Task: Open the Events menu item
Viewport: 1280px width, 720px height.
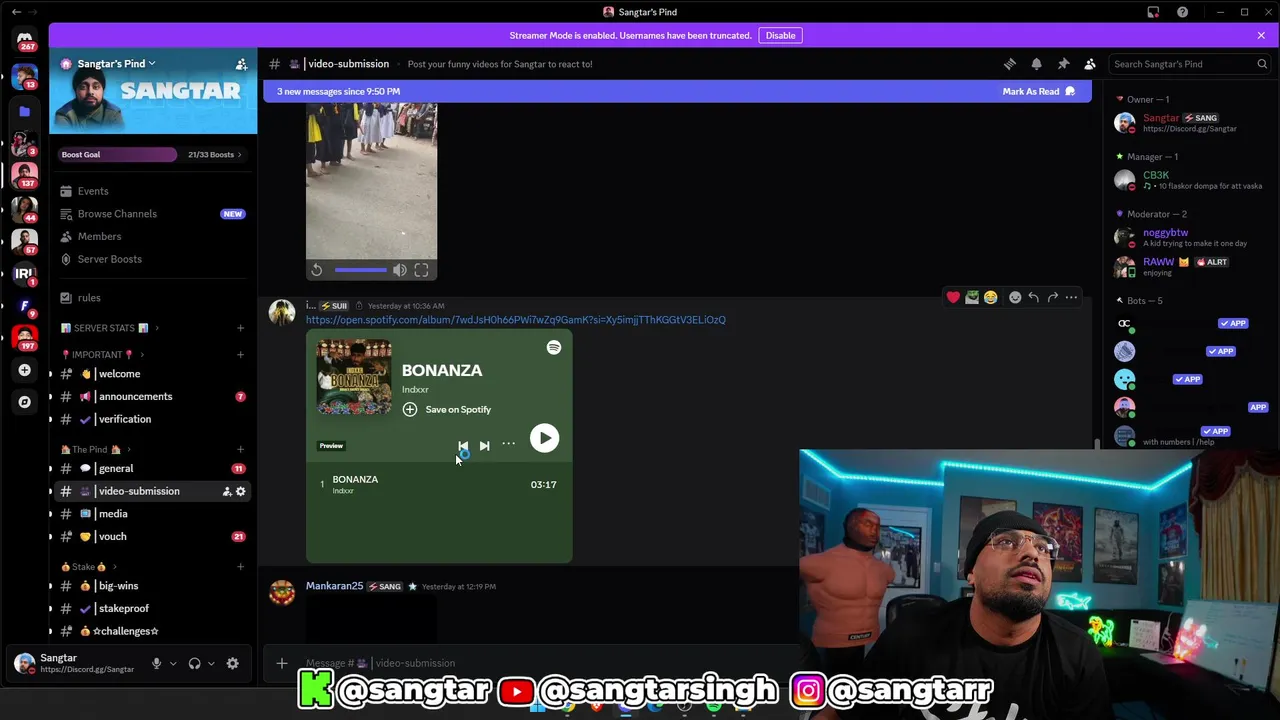Action: (x=152, y=191)
